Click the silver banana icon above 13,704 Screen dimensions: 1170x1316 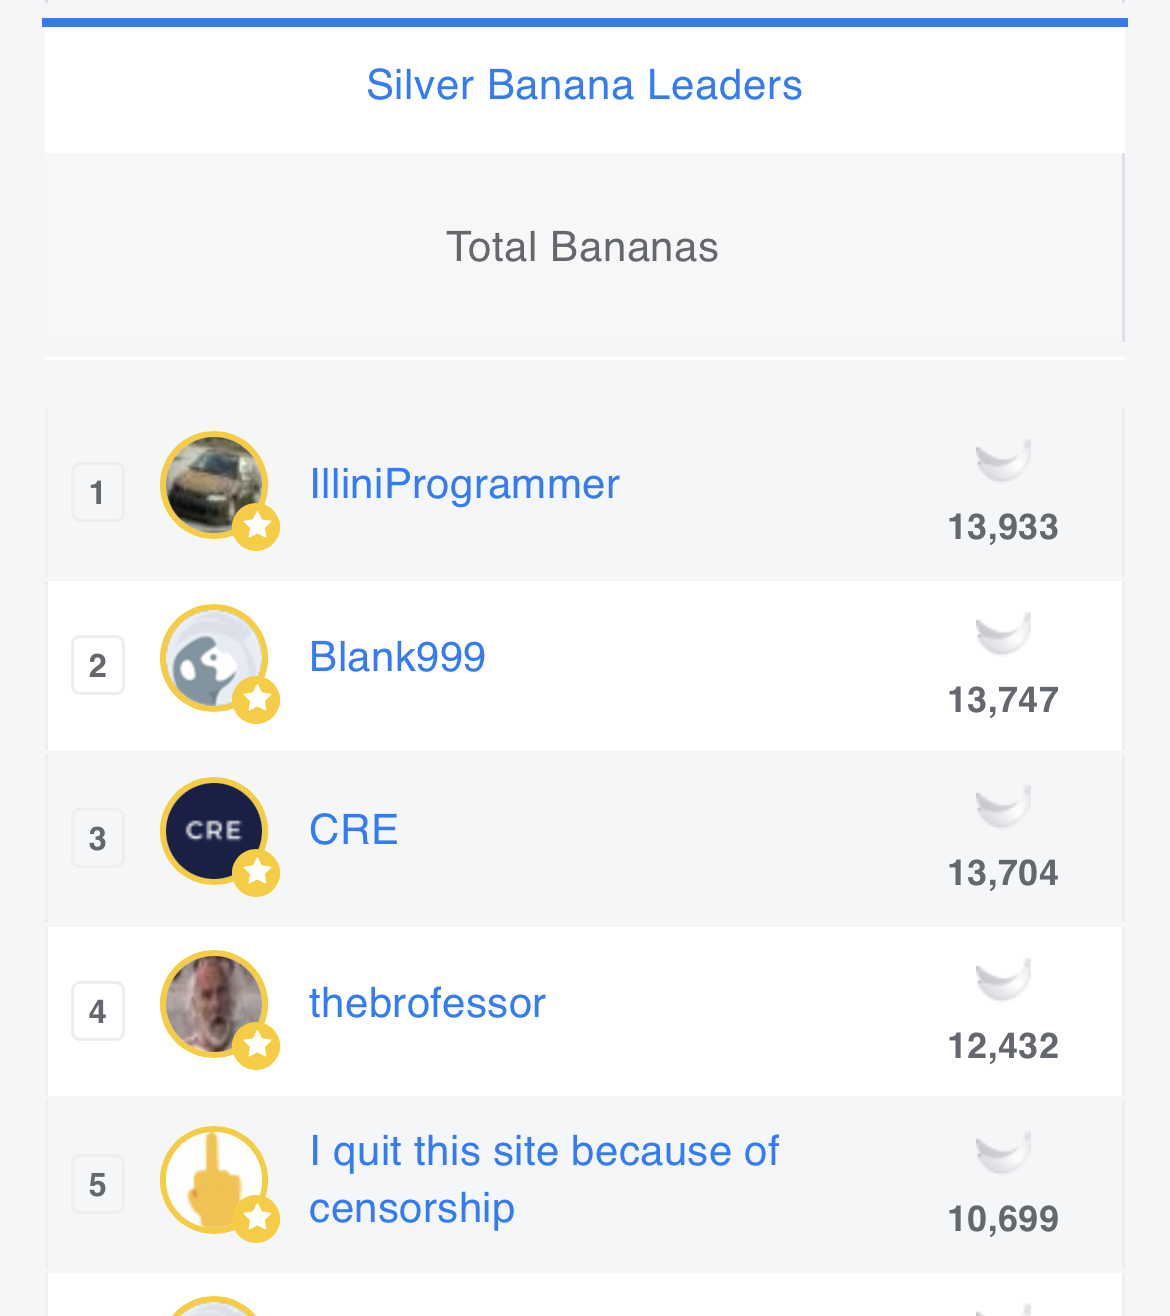(1003, 806)
